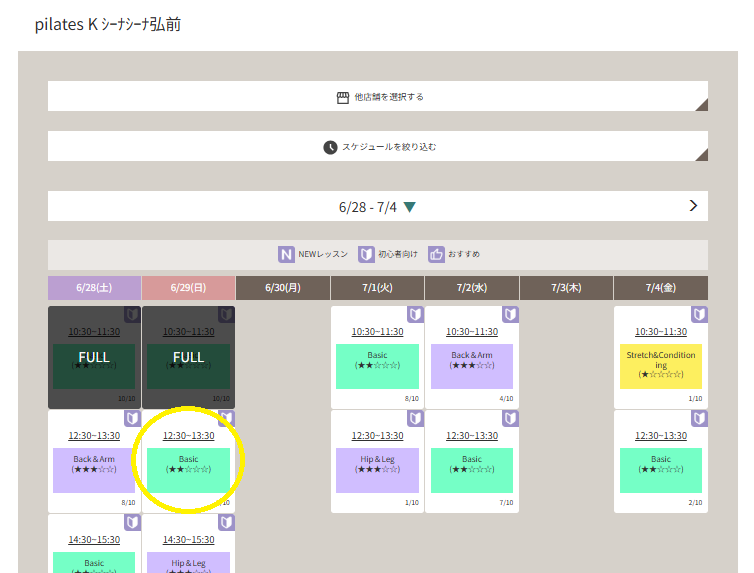Viewport: 754px width, 573px height.
Task: Open 7/2 10:30~11:30 lesson time link
Action: (472, 332)
